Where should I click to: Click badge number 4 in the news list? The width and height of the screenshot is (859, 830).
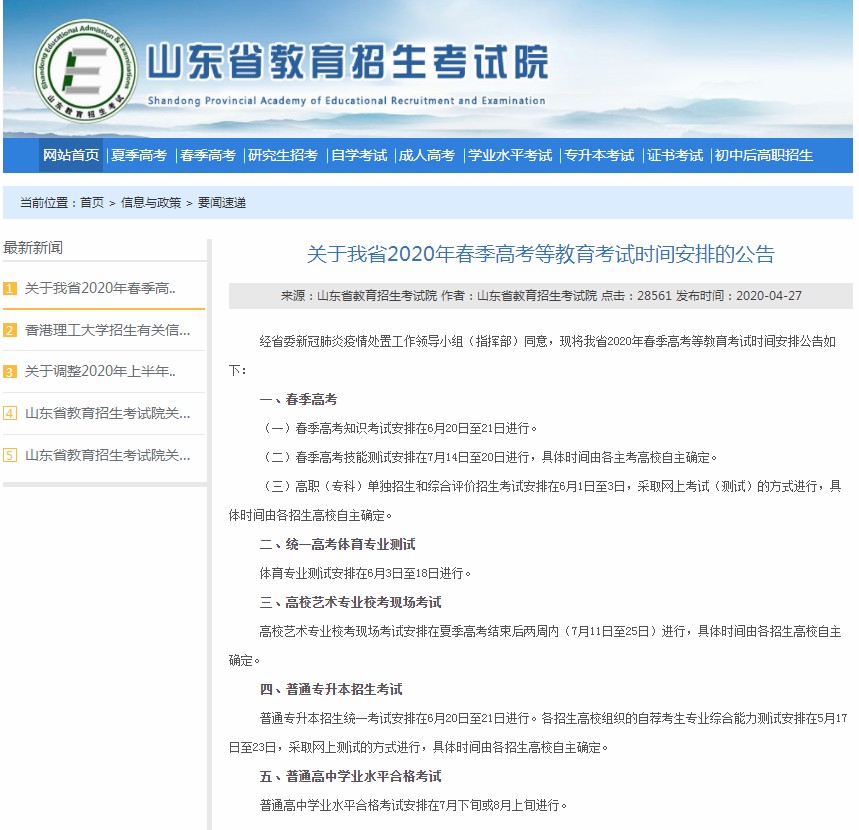point(10,413)
